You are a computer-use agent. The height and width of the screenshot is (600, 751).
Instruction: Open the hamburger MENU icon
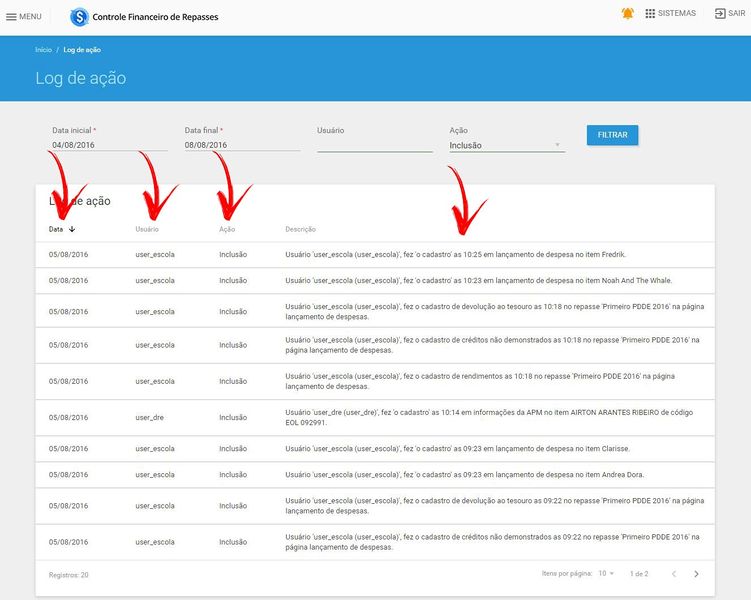click(x=11, y=17)
